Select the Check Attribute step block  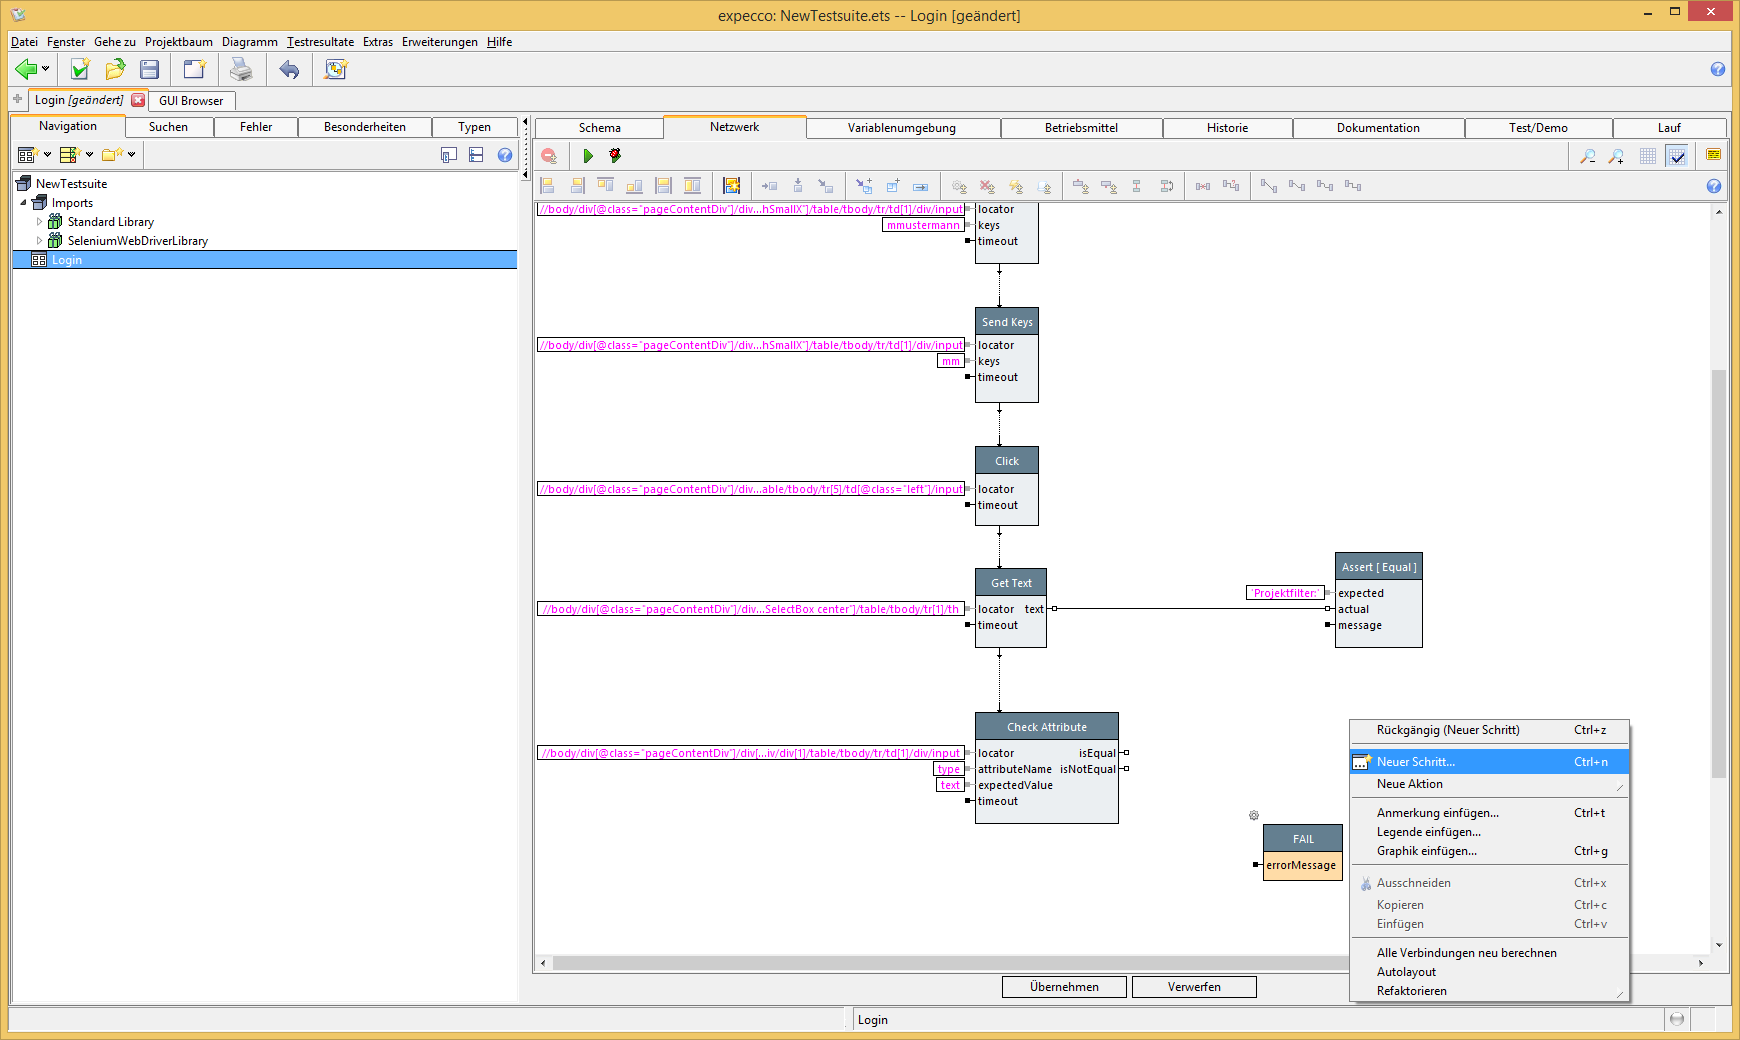click(1046, 727)
